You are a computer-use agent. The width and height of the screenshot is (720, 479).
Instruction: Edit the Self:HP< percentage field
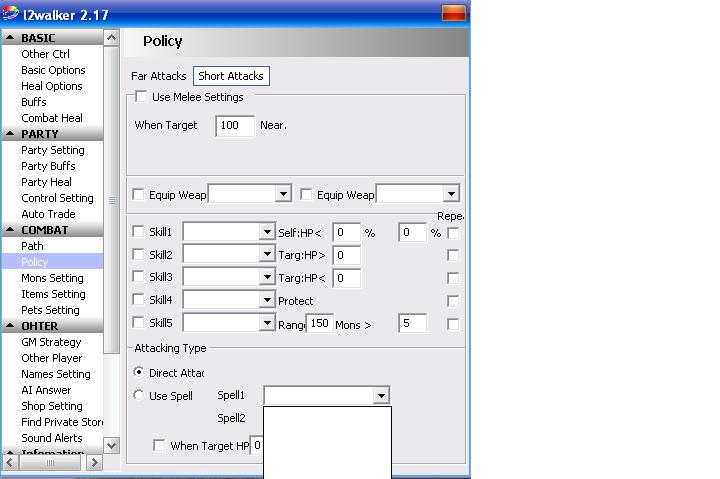(347, 232)
